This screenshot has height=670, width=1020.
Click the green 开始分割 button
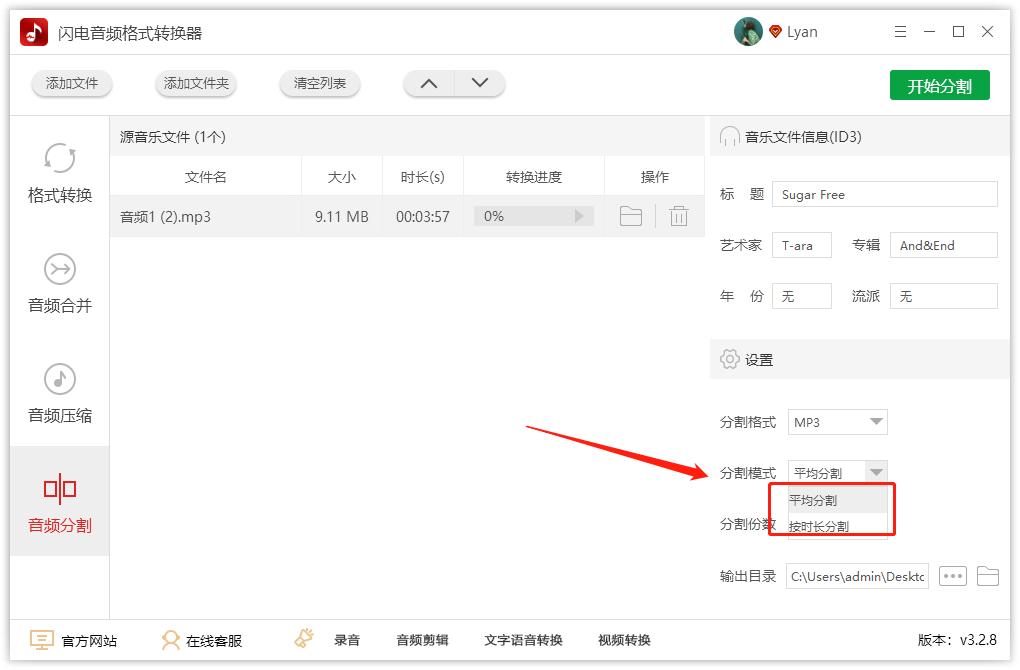click(x=938, y=85)
